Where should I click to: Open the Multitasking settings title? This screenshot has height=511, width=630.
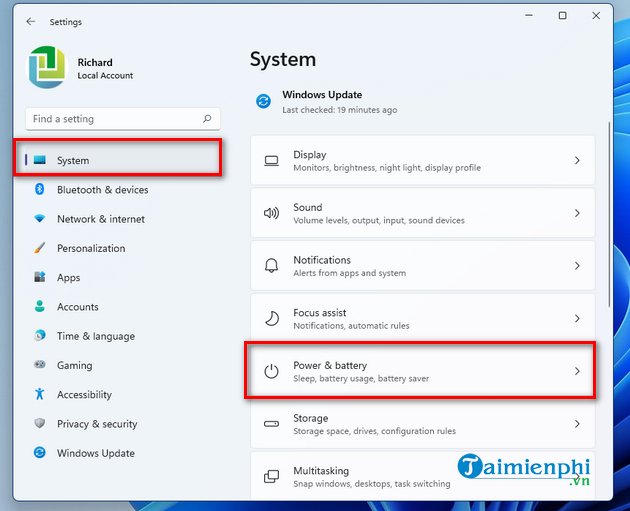coord(321,471)
